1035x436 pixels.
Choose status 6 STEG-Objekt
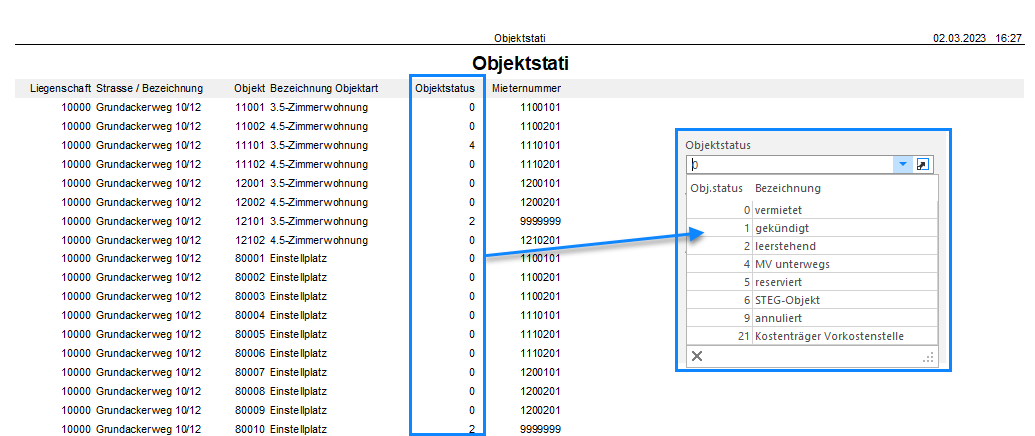tap(812, 300)
